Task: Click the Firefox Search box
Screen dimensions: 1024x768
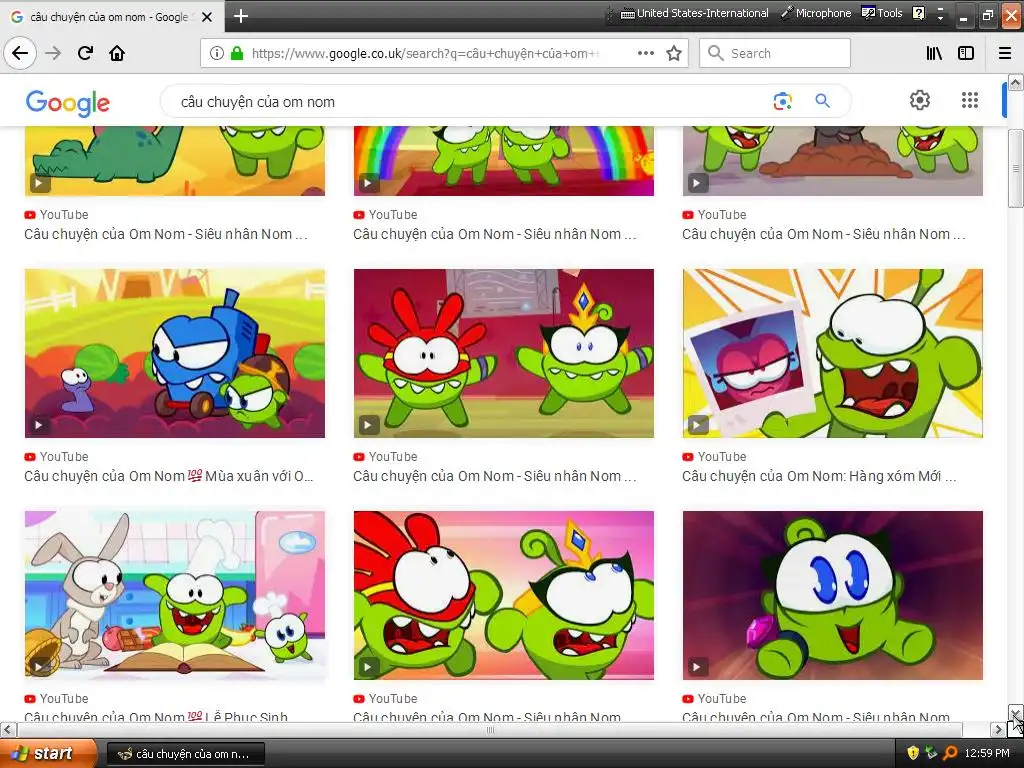Action: 775,53
